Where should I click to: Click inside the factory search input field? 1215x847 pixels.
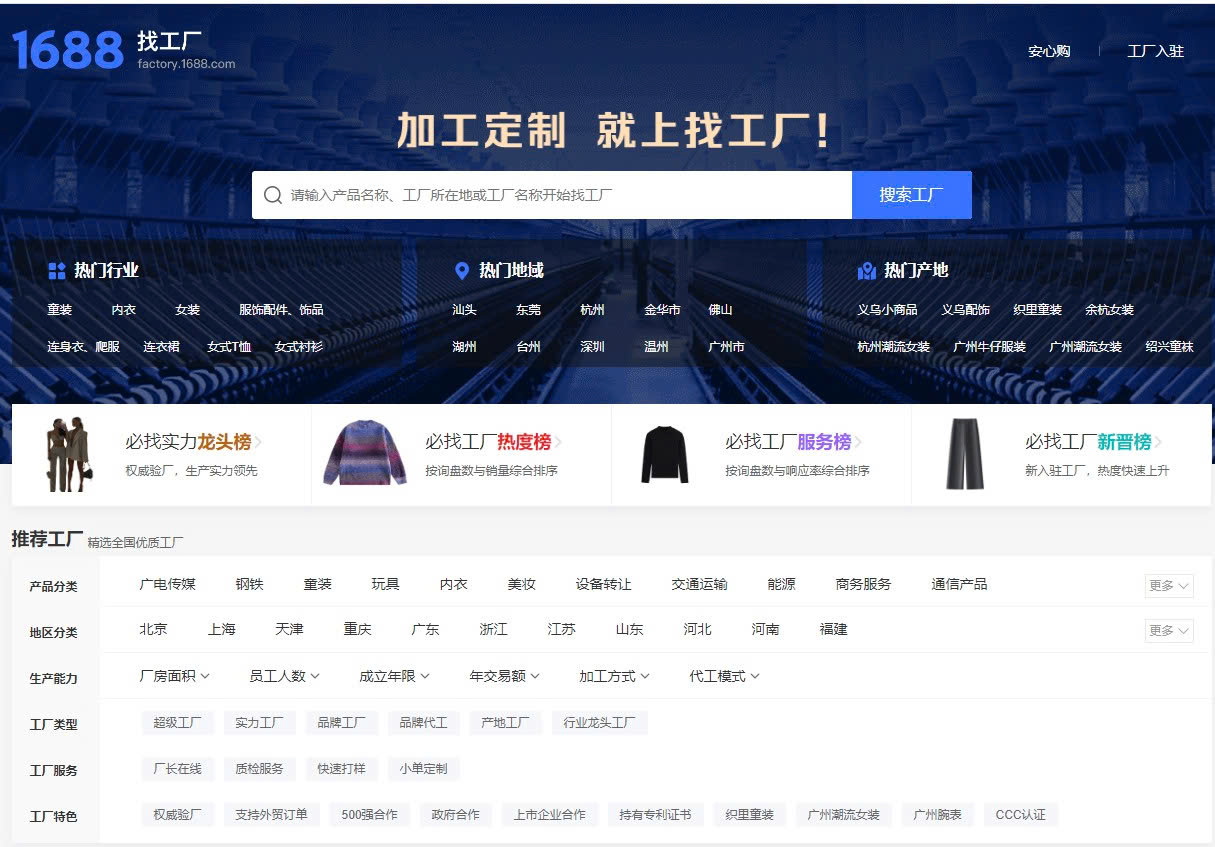pyautogui.click(x=550, y=194)
